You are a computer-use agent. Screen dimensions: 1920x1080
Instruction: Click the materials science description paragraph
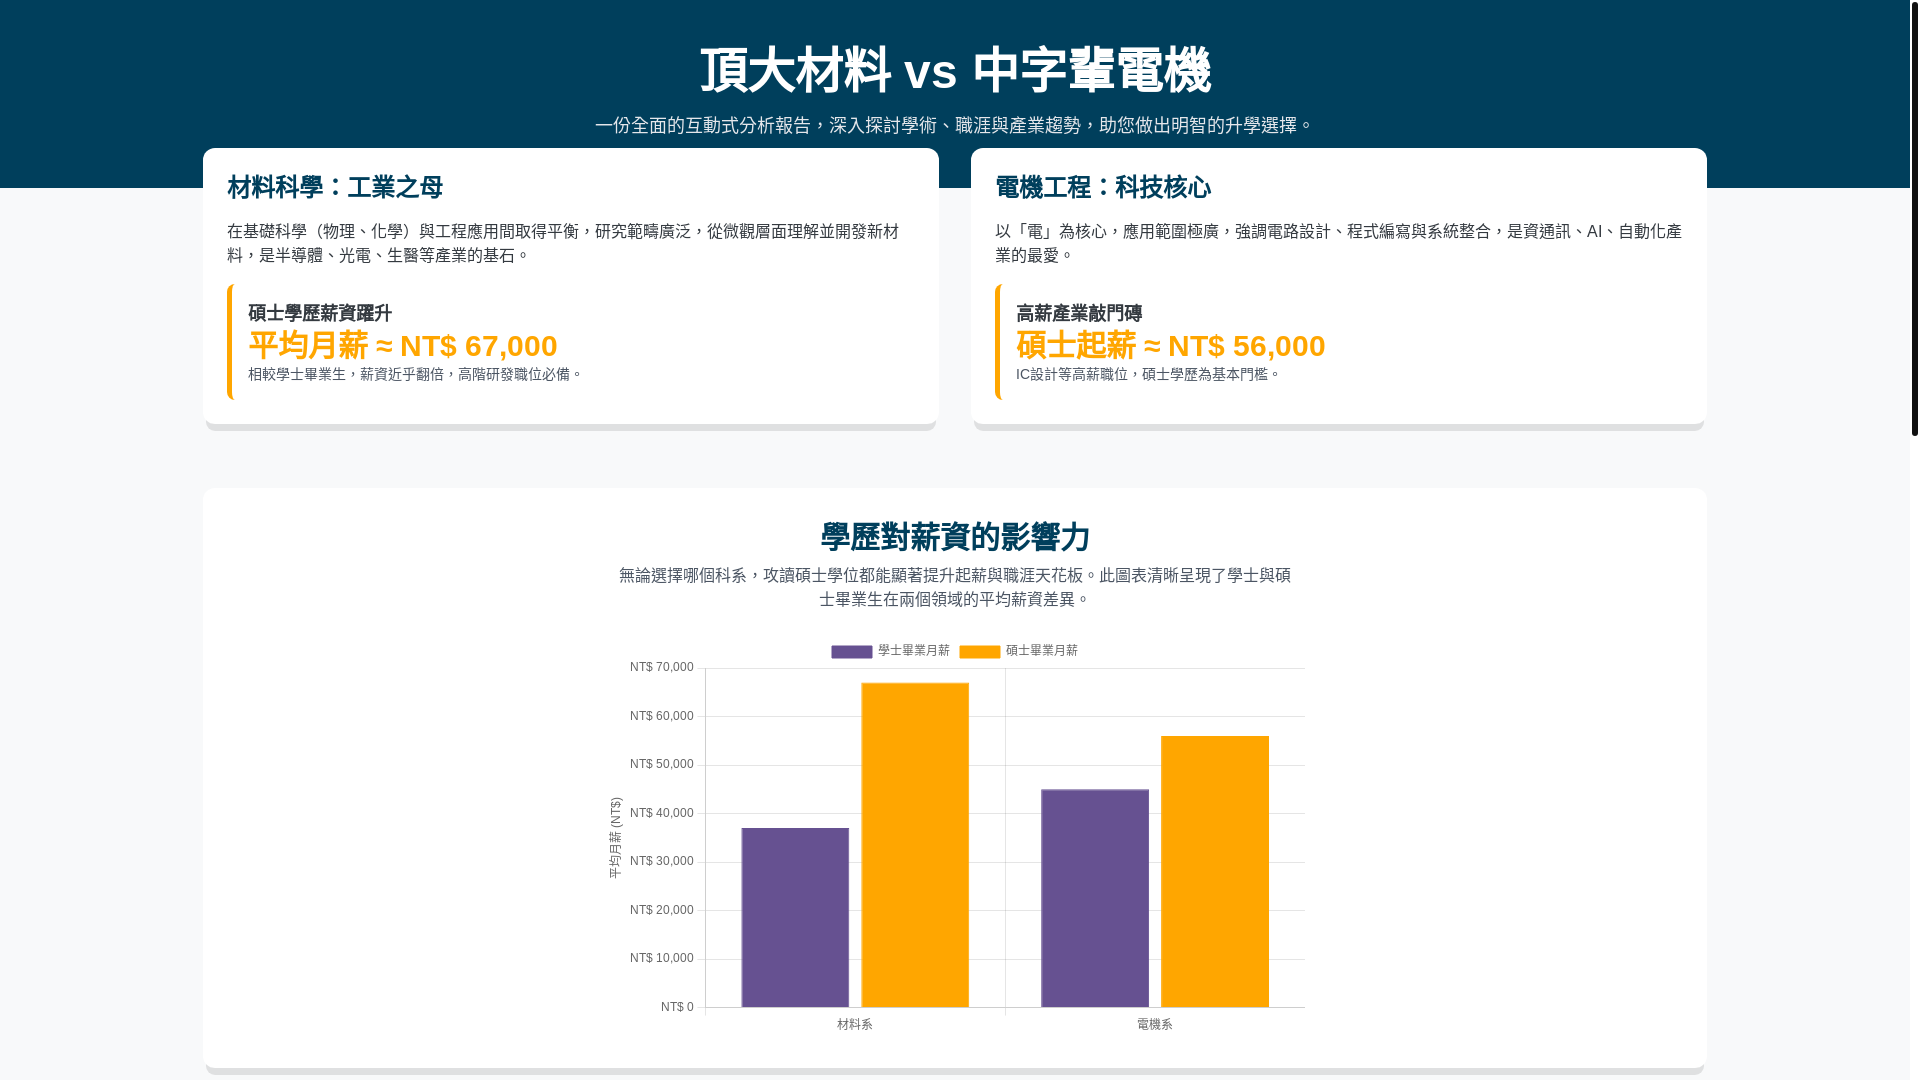pyautogui.click(x=563, y=243)
